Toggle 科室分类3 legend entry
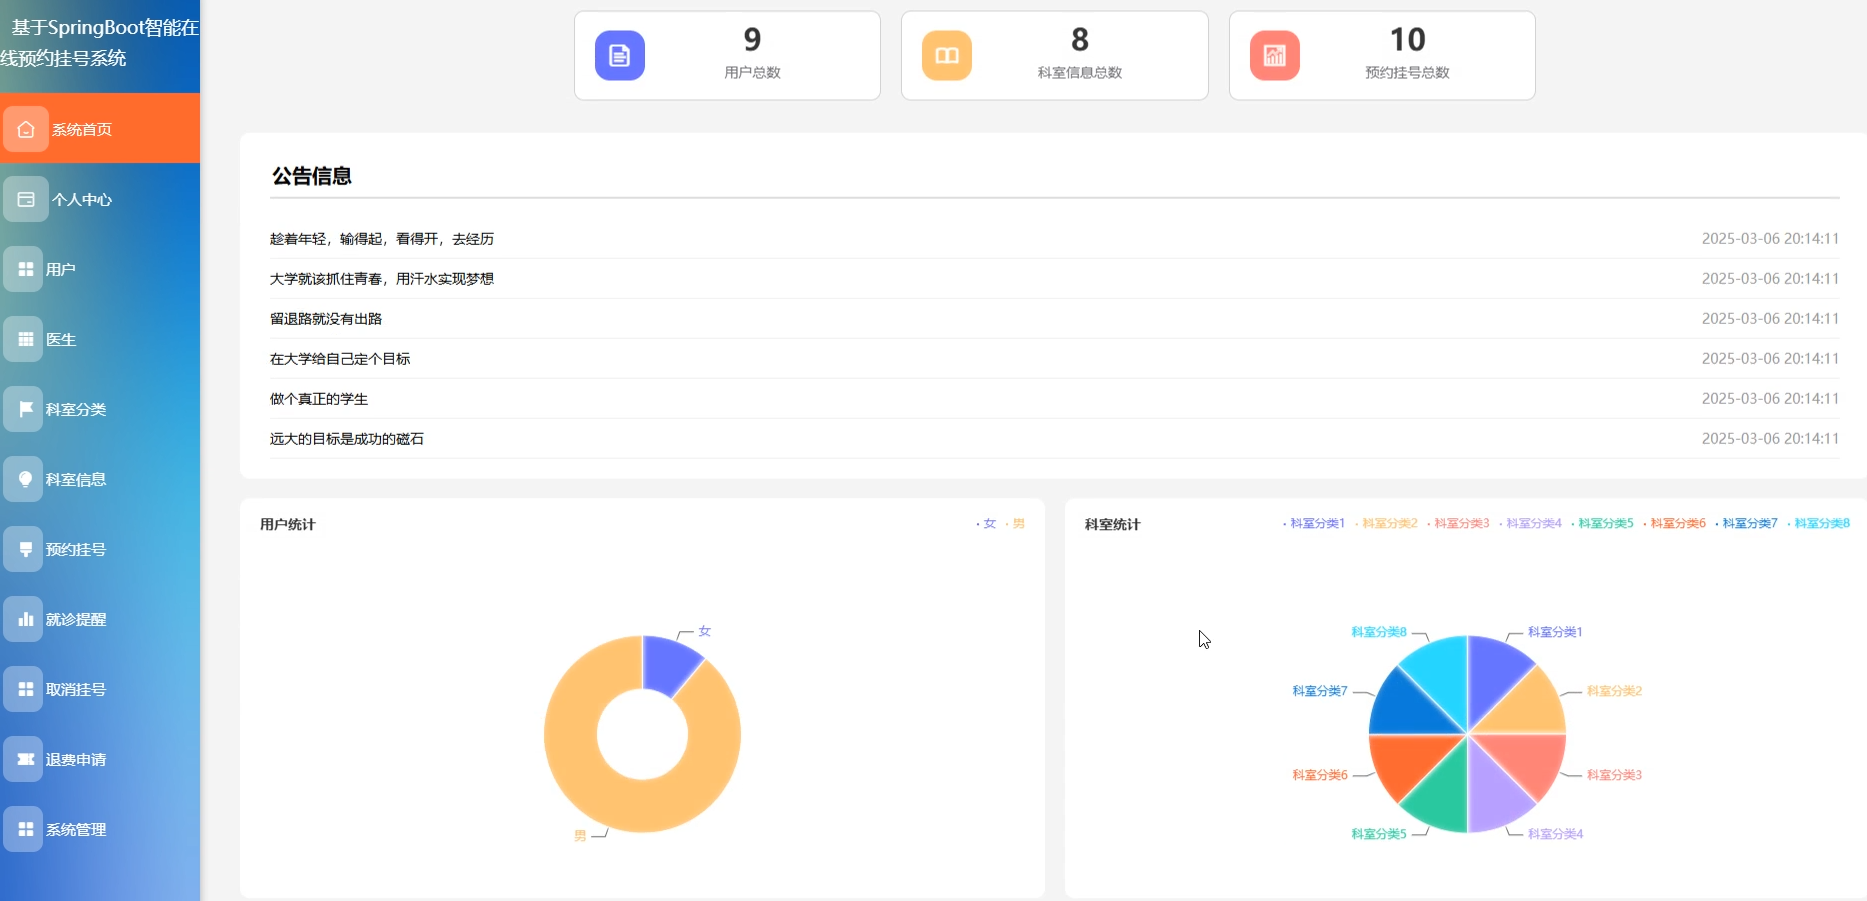 click(x=1458, y=524)
